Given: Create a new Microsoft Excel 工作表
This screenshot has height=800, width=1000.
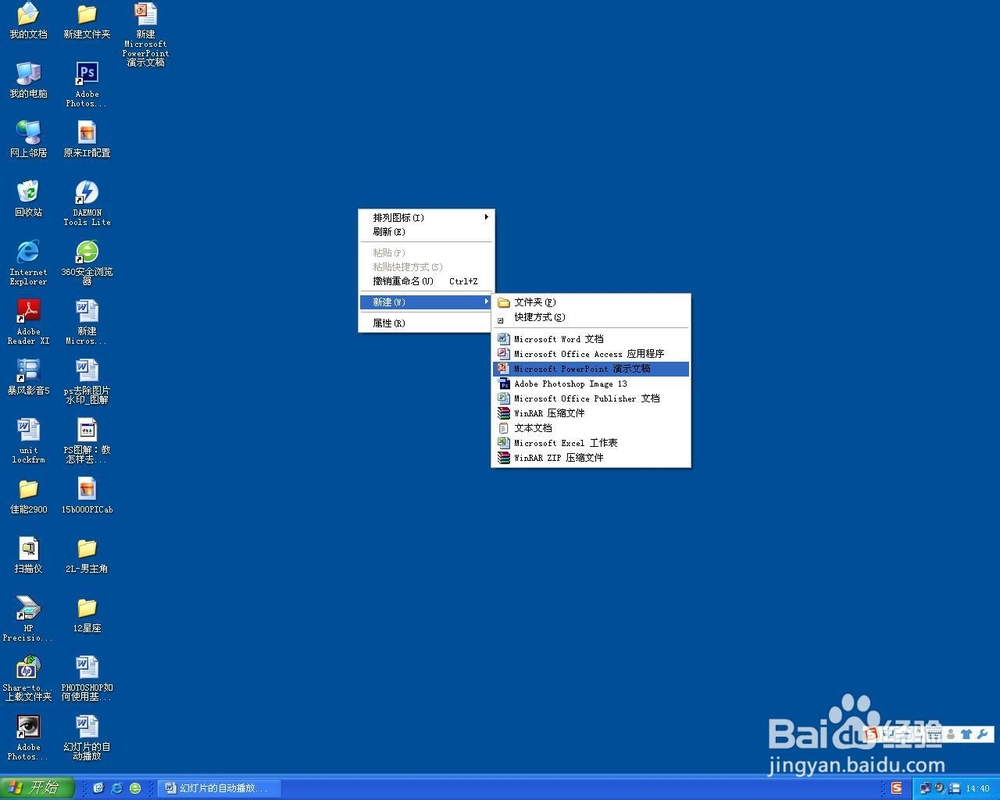Looking at the screenshot, I should [x=591, y=443].
